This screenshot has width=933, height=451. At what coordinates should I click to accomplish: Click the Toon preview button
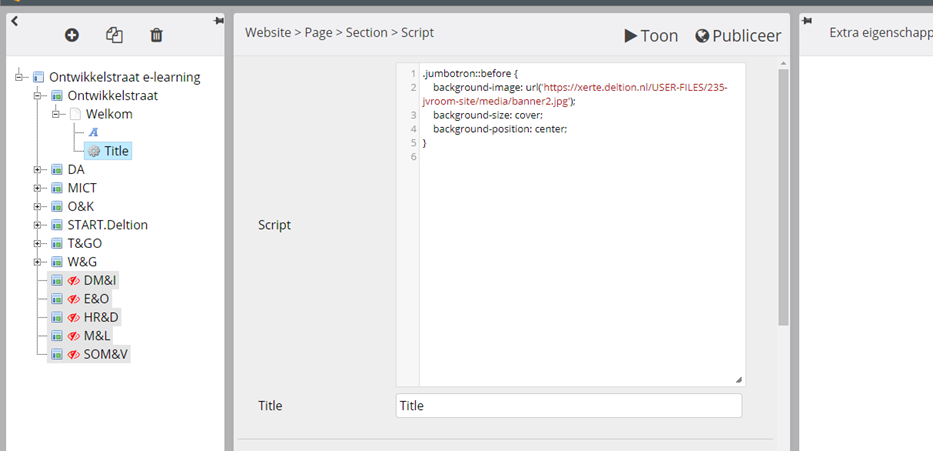pyautogui.click(x=651, y=36)
